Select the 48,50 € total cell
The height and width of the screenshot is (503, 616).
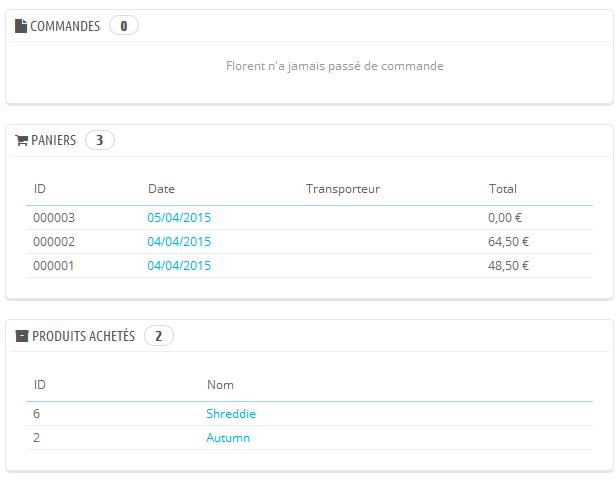point(508,266)
